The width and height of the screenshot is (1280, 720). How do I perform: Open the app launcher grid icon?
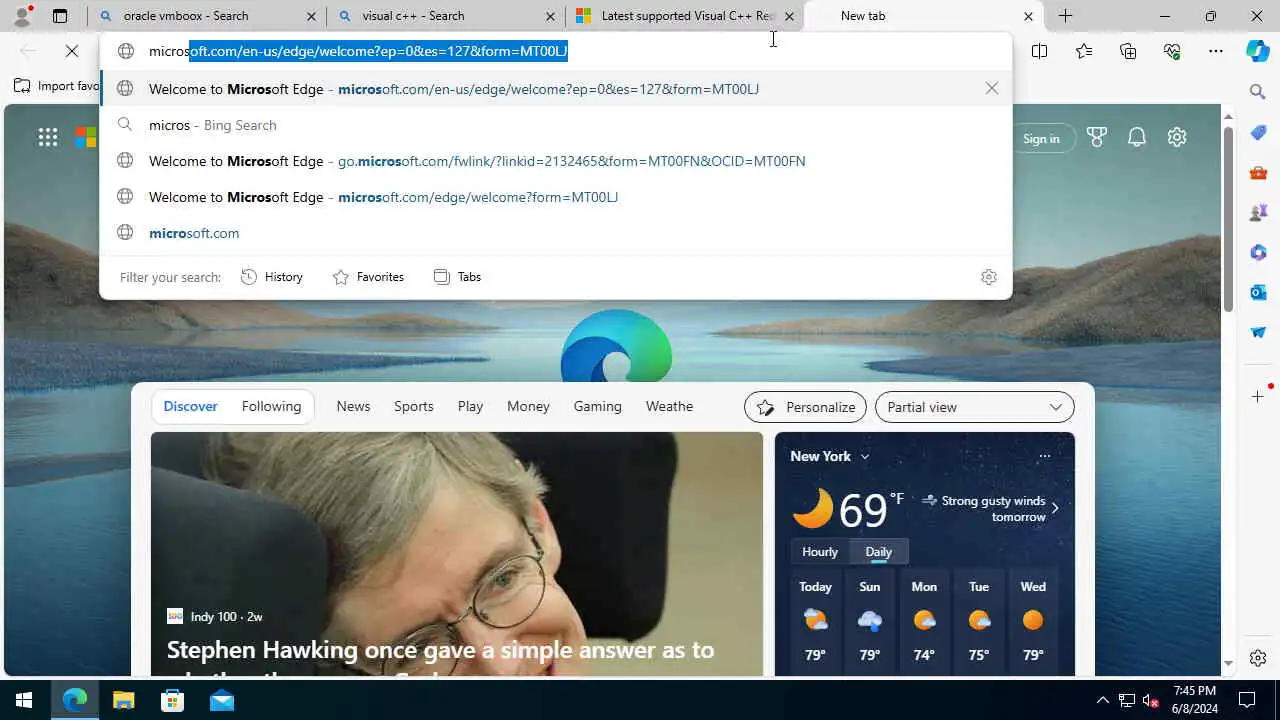coord(47,138)
